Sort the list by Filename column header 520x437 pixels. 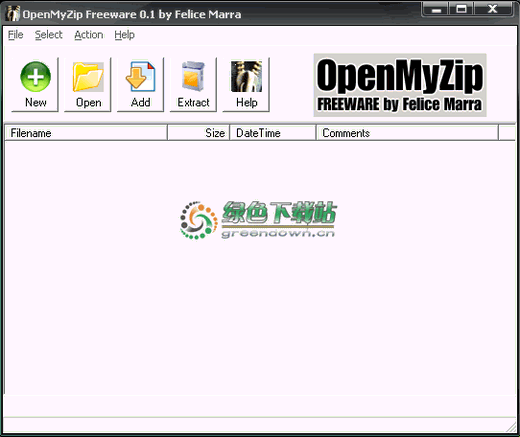pos(86,133)
